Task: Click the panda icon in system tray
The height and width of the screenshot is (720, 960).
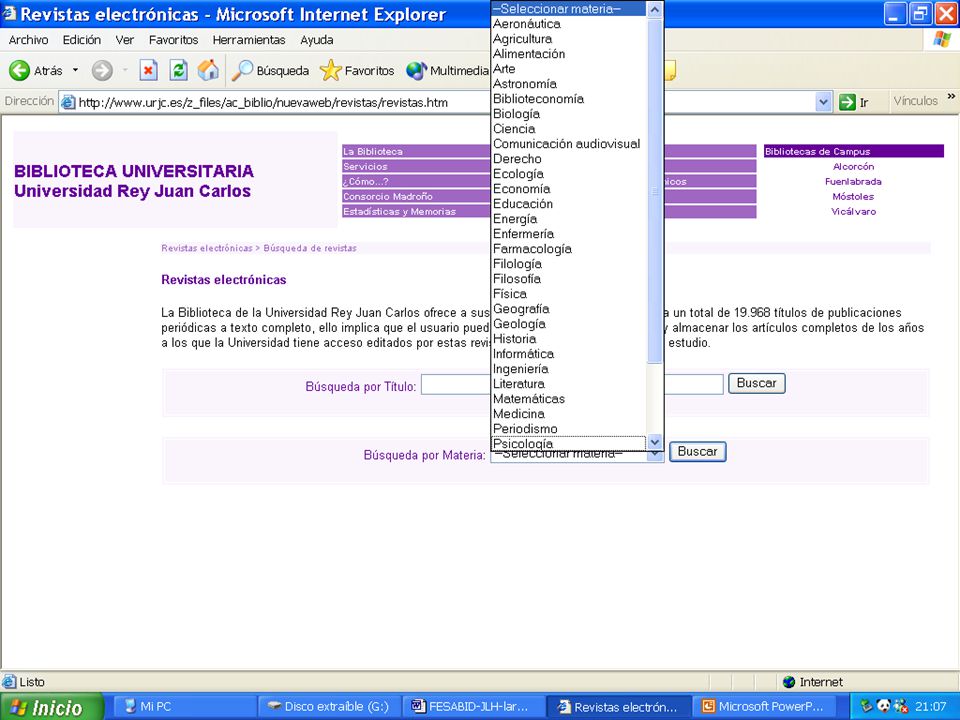Action: (x=883, y=707)
